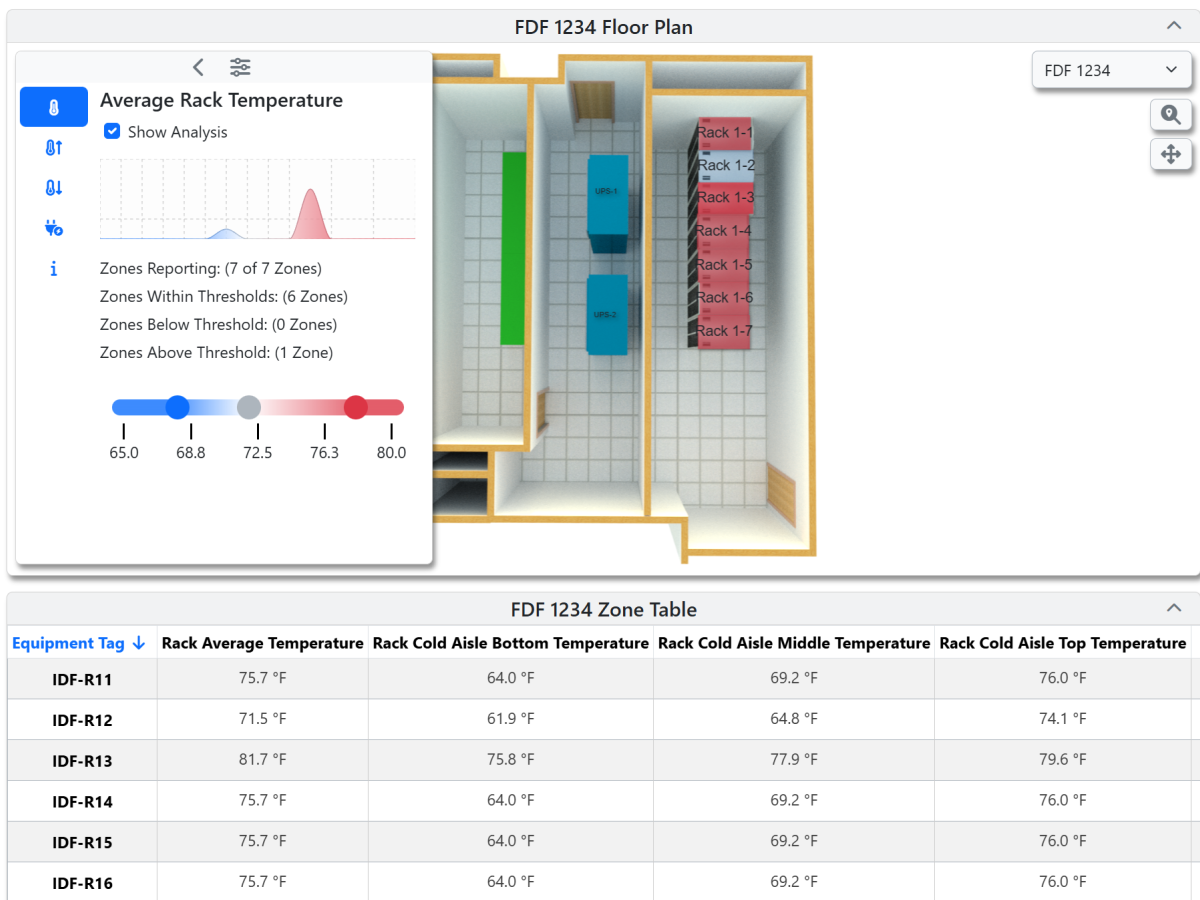
Task: Open the zone info panel via info icon
Action: click(53, 268)
